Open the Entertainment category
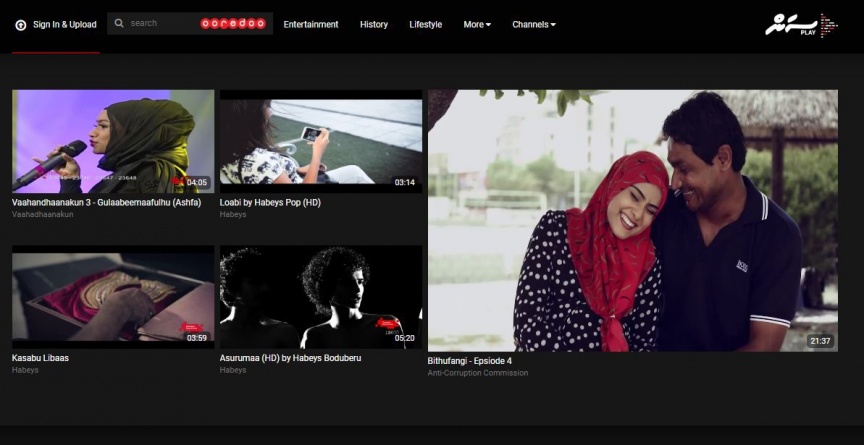864x445 pixels. [x=311, y=24]
